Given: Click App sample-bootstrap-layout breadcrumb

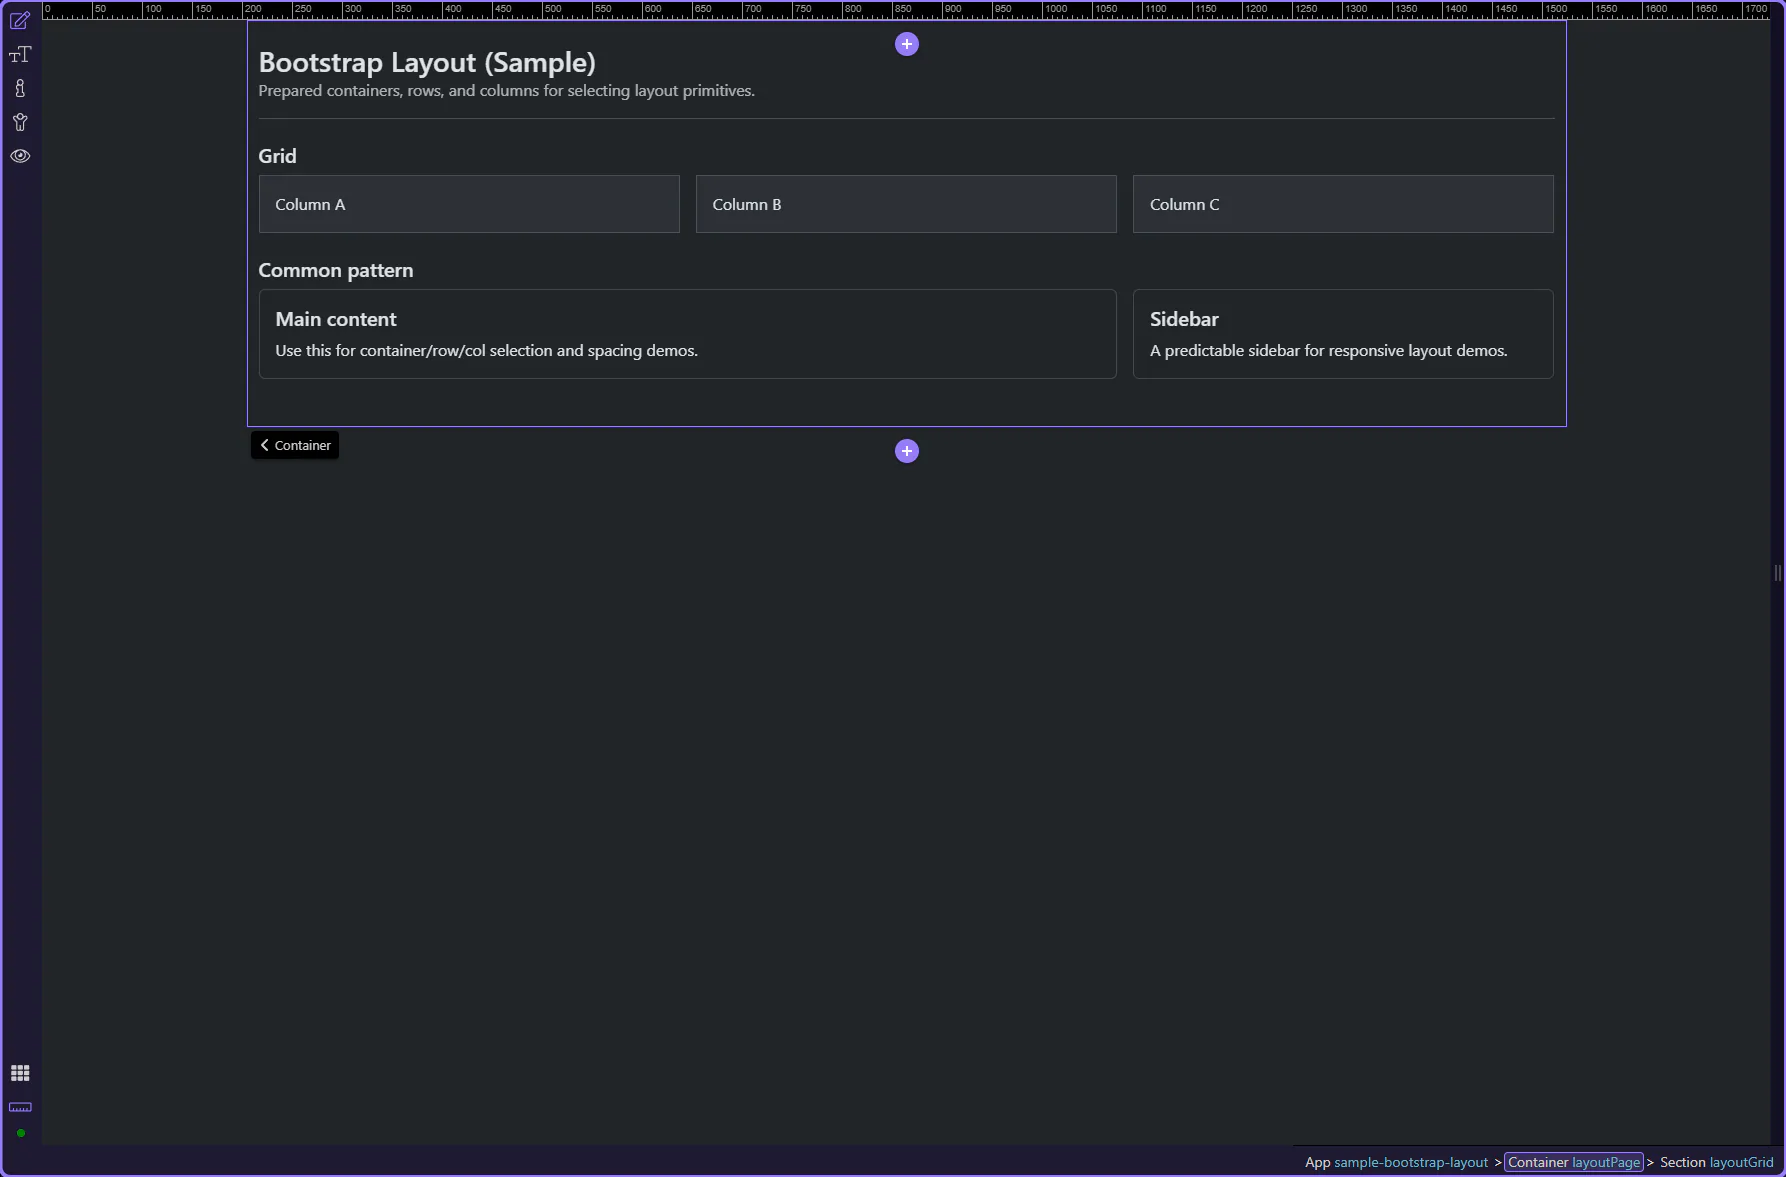Looking at the screenshot, I should coord(1396,1162).
